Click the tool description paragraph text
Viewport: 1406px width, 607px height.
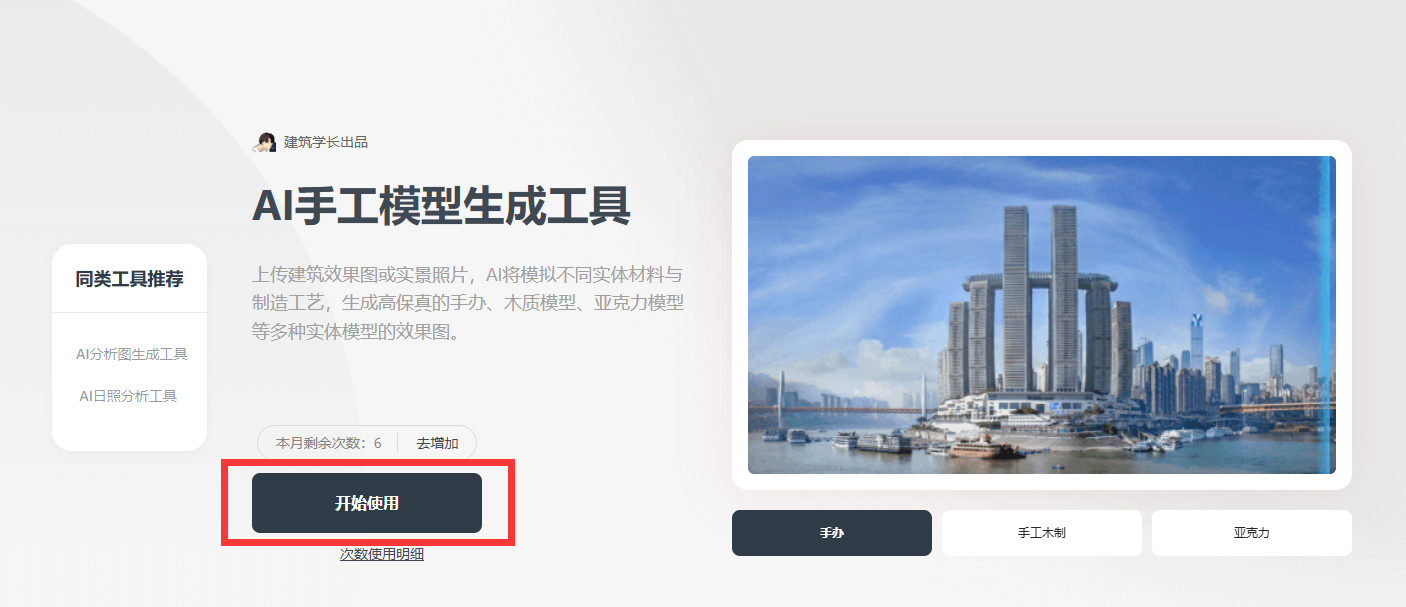tap(468, 303)
